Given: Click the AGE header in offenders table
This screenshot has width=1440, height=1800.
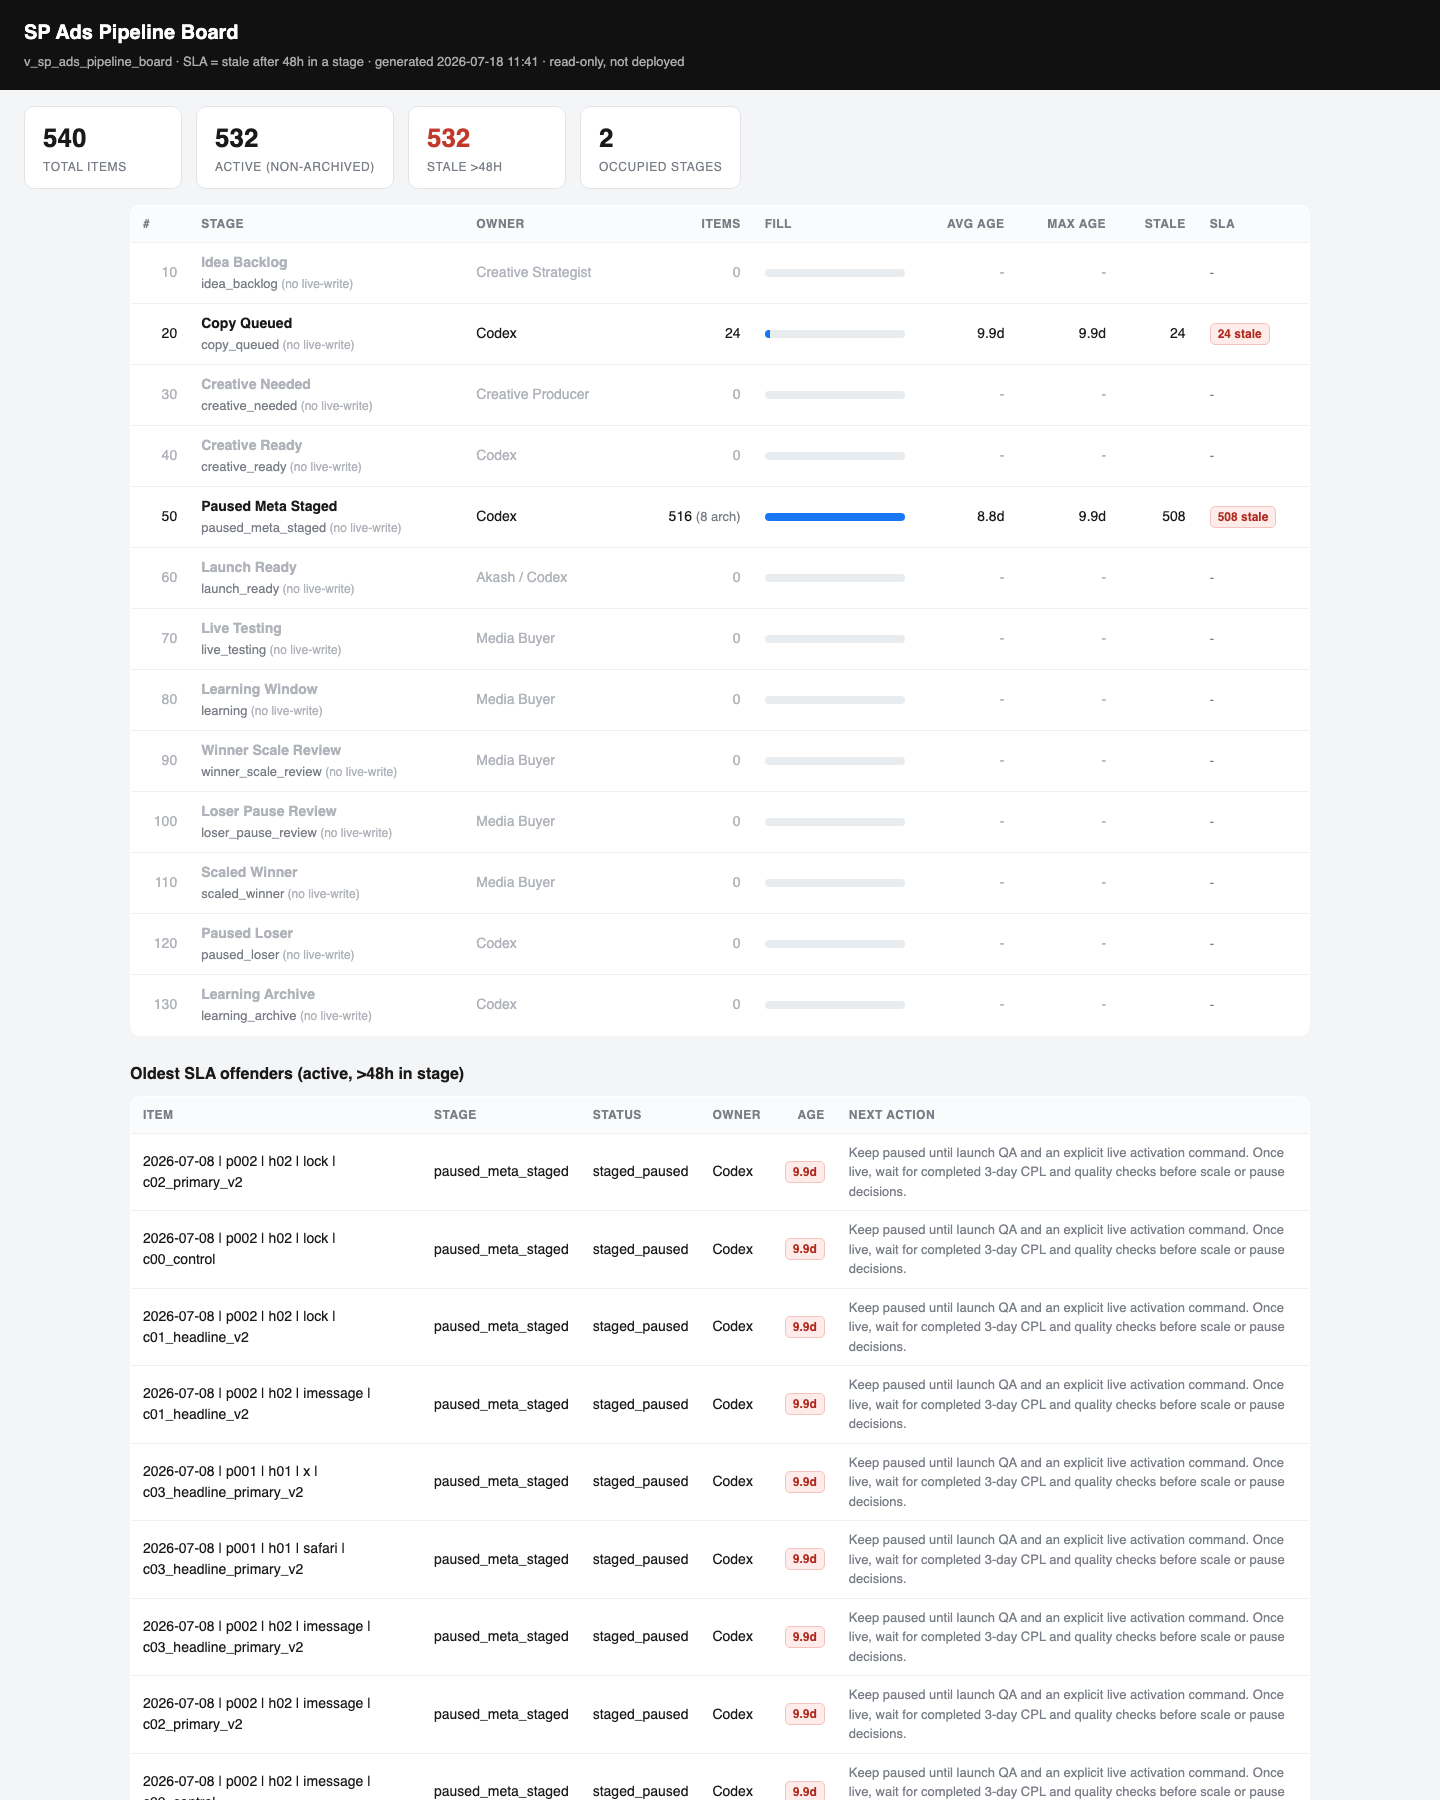Looking at the screenshot, I should 811,1115.
